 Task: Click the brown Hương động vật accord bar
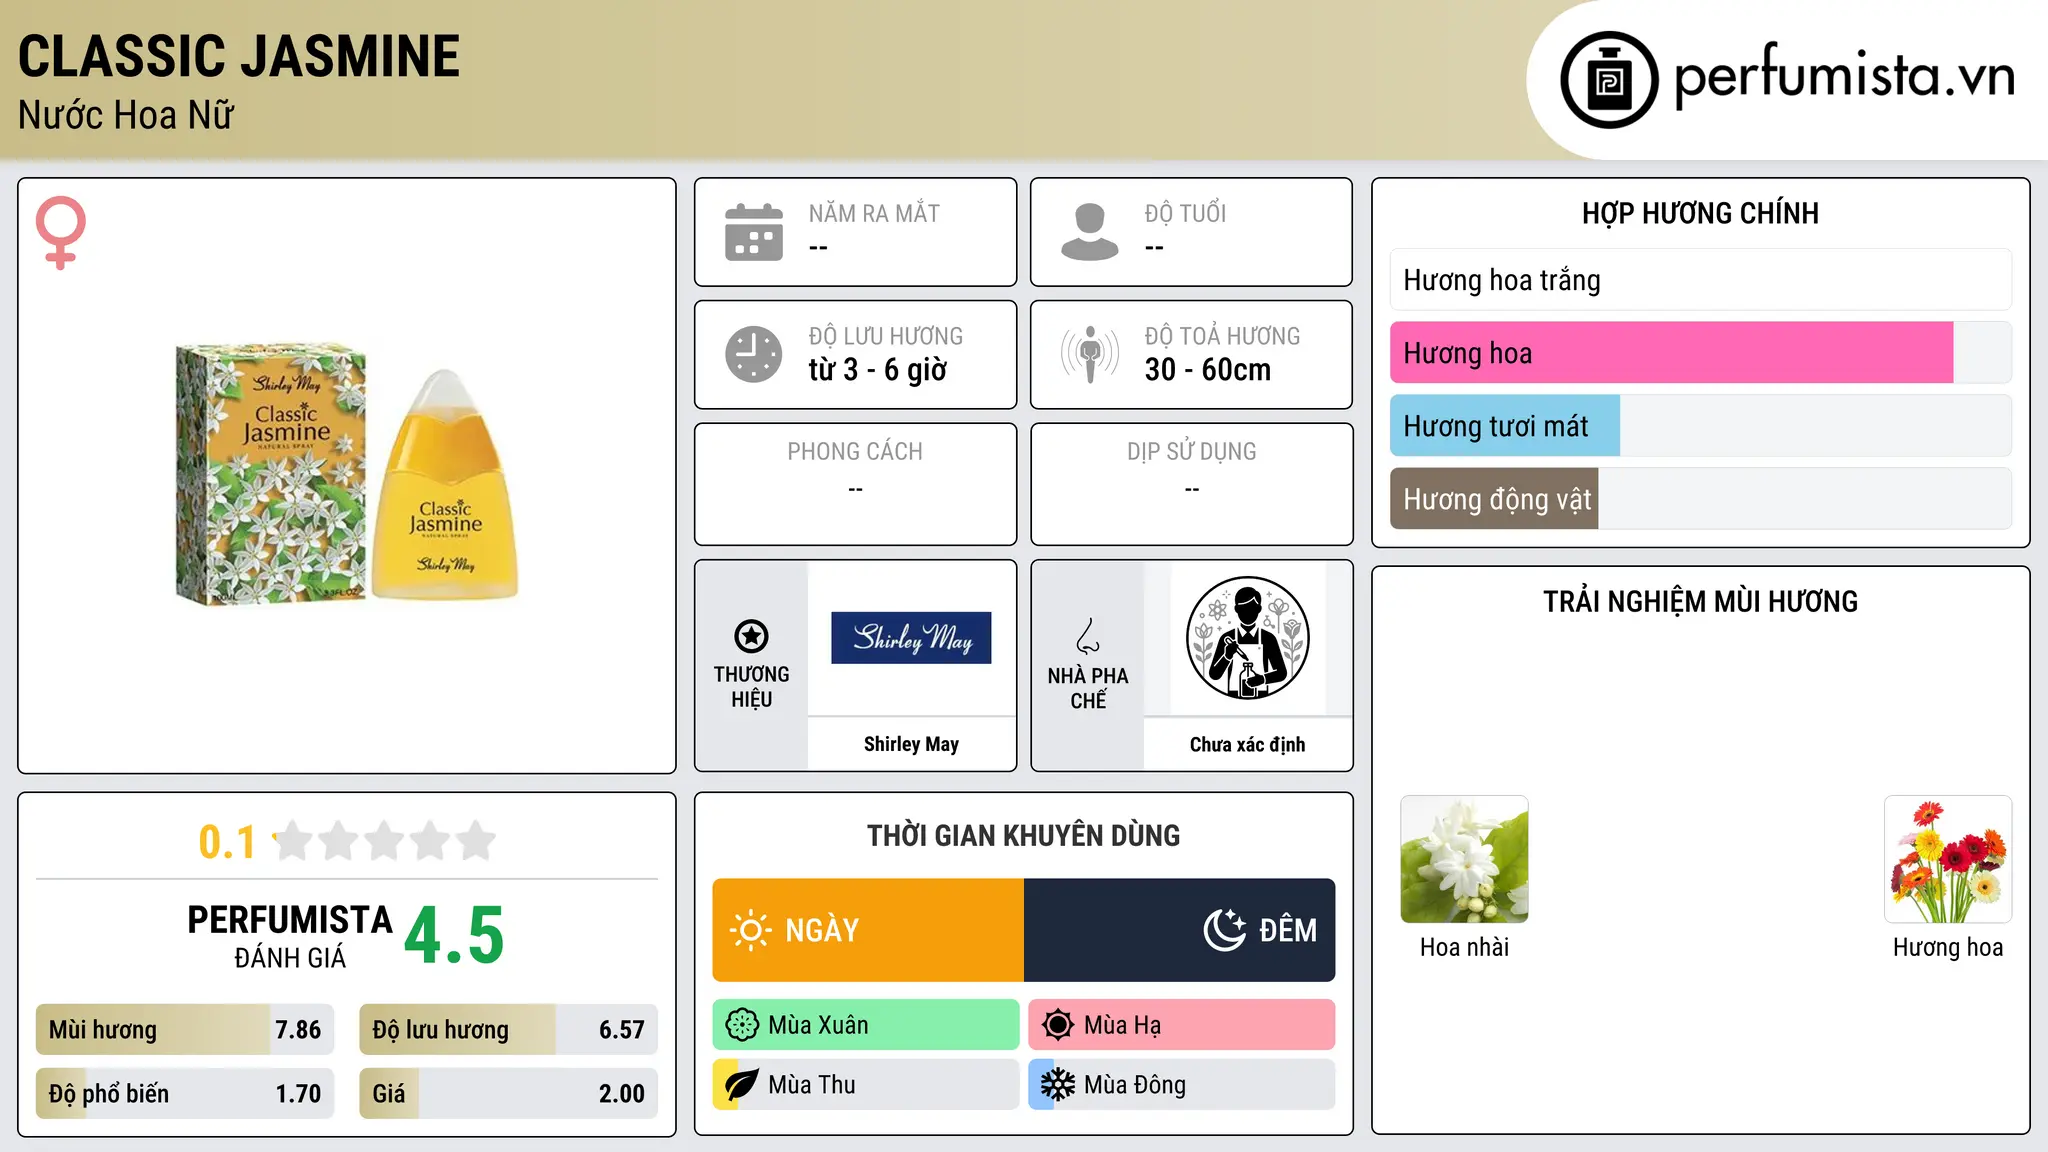(1701, 499)
